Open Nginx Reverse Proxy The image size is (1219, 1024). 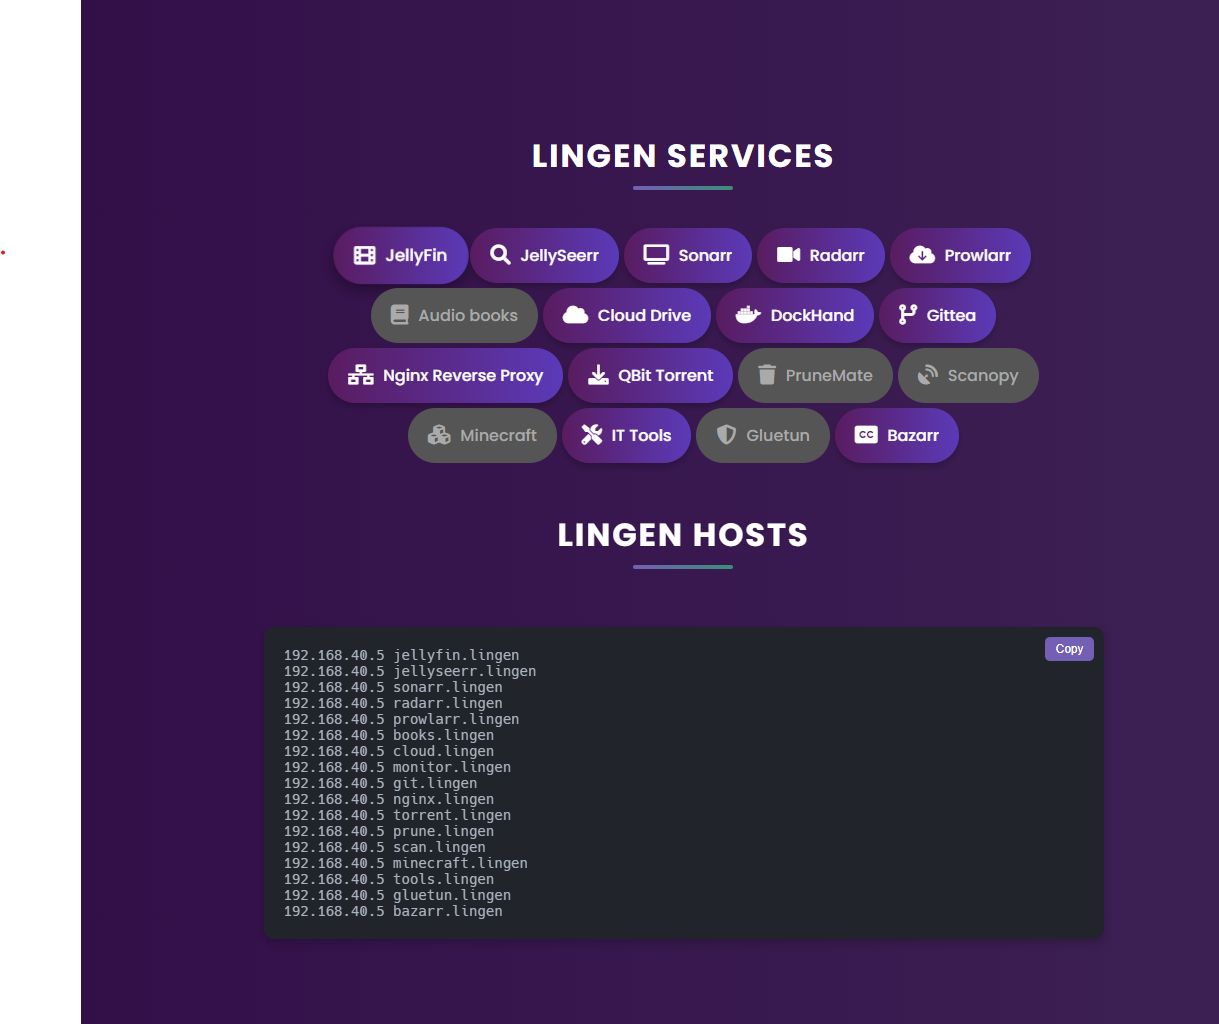coord(446,375)
